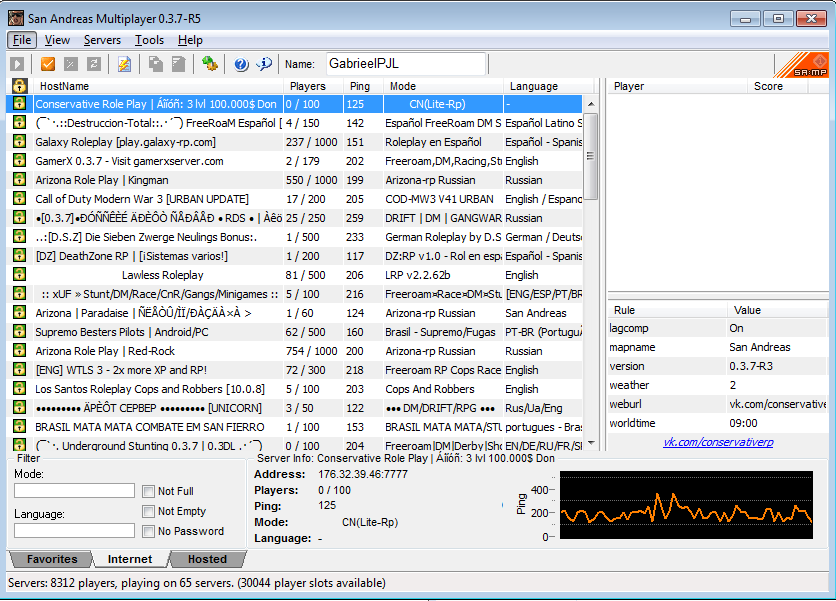Switch to the Hosted tab
Image resolution: width=836 pixels, height=601 pixels.
tap(207, 559)
